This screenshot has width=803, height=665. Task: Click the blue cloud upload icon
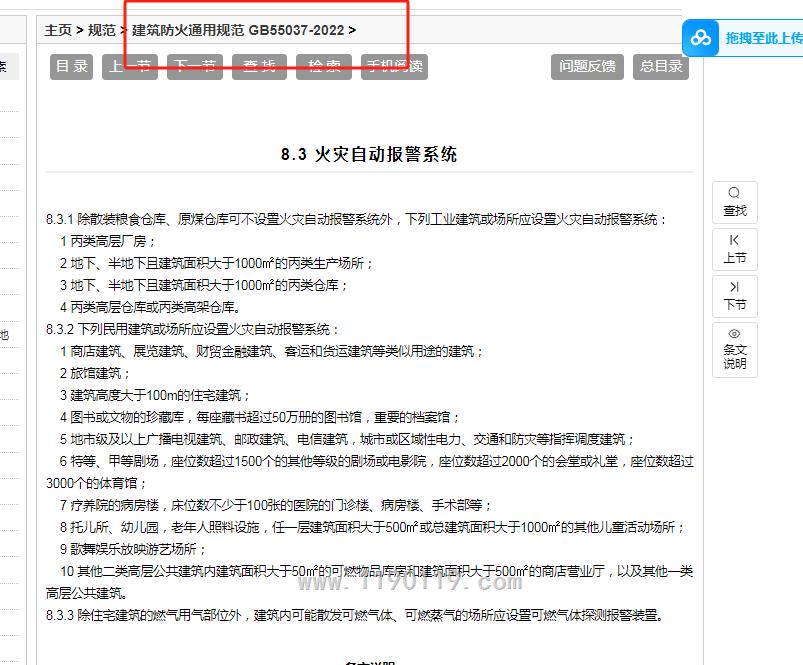click(x=701, y=38)
